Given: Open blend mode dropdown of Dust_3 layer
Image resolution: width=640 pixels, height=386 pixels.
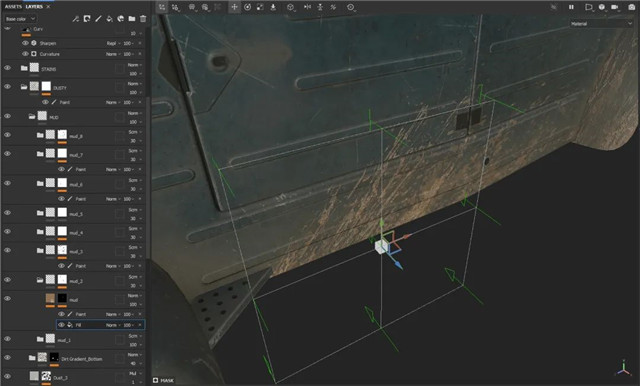Looking at the screenshot, I should click(135, 373).
